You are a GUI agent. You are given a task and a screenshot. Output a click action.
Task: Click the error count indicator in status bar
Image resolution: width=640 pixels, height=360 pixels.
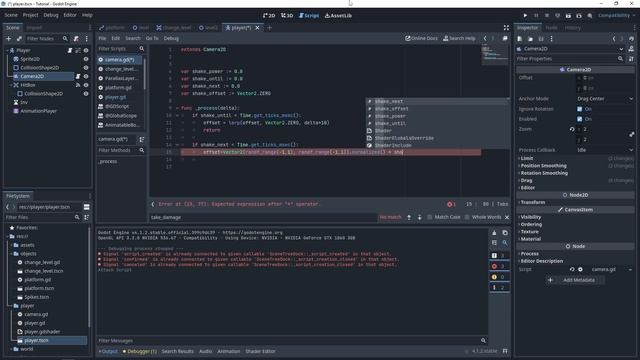coord(451,204)
